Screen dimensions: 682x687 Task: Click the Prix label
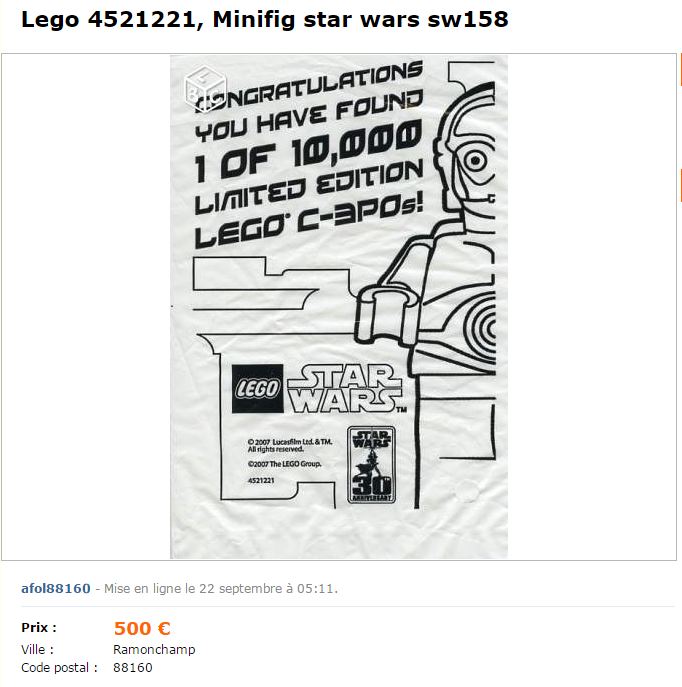[39, 627]
